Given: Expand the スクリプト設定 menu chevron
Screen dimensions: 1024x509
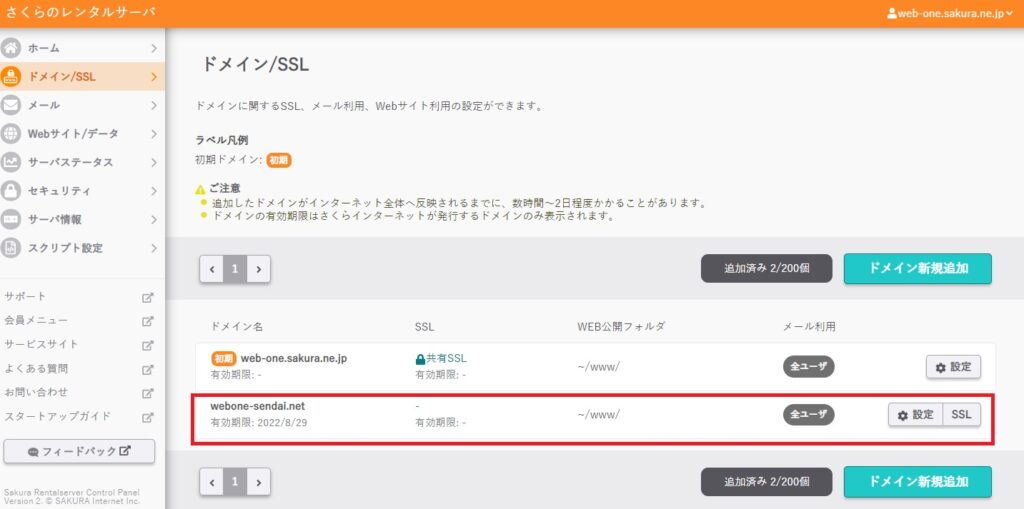Looking at the screenshot, I should [x=153, y=248].
